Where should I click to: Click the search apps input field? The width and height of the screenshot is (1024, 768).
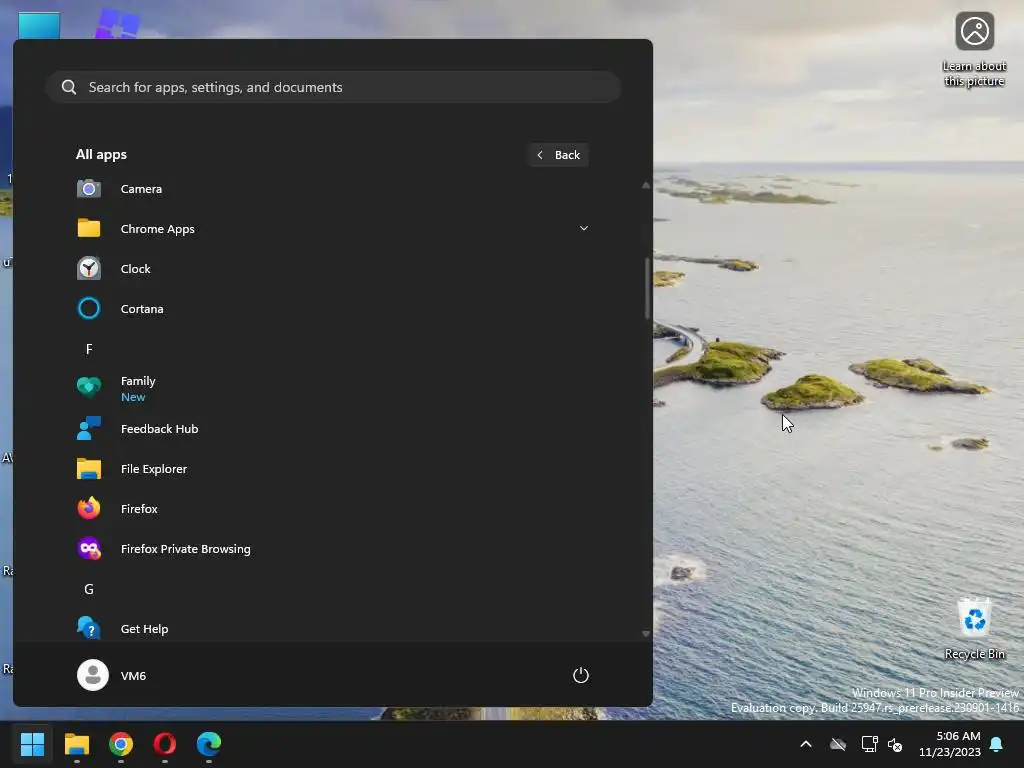333,87
